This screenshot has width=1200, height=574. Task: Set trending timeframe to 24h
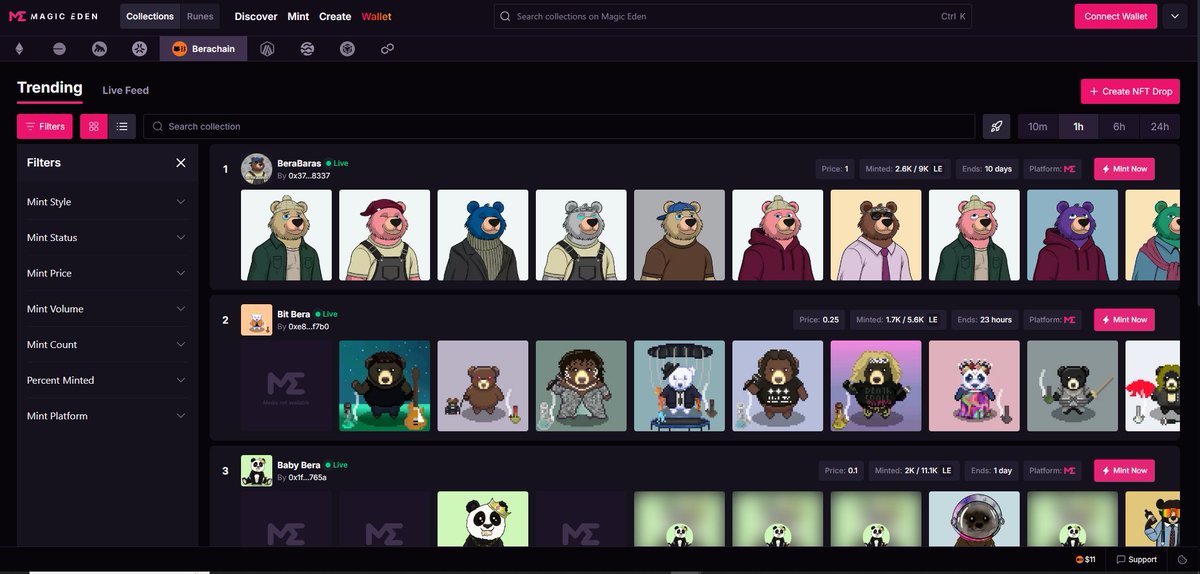(1159, 126)
